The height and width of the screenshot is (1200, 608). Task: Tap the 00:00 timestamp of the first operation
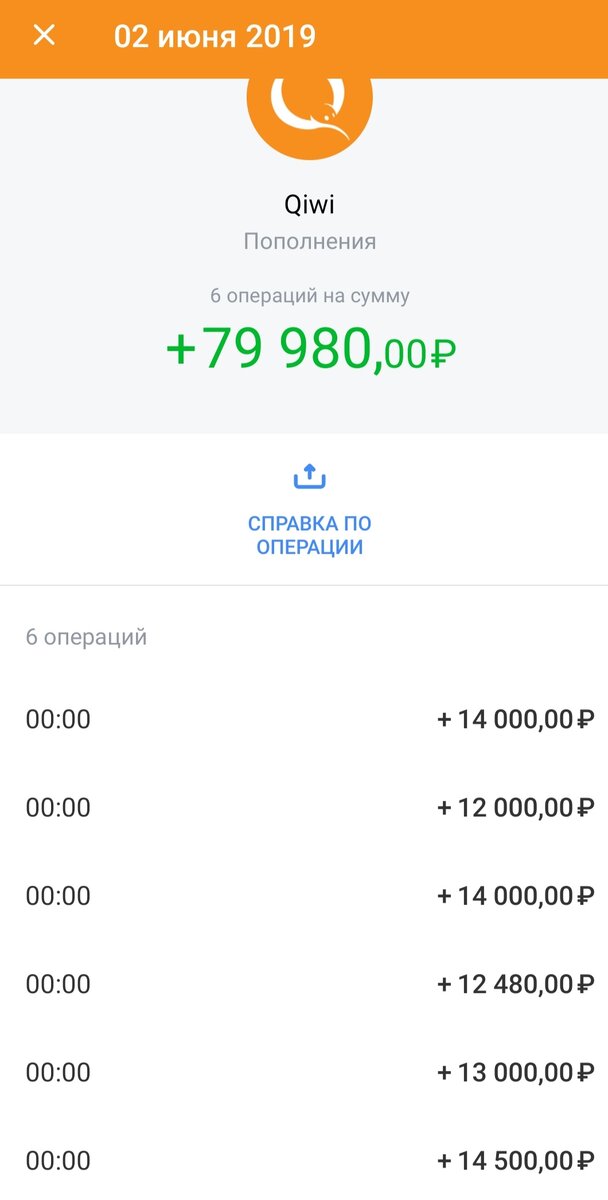pos(58,718)
